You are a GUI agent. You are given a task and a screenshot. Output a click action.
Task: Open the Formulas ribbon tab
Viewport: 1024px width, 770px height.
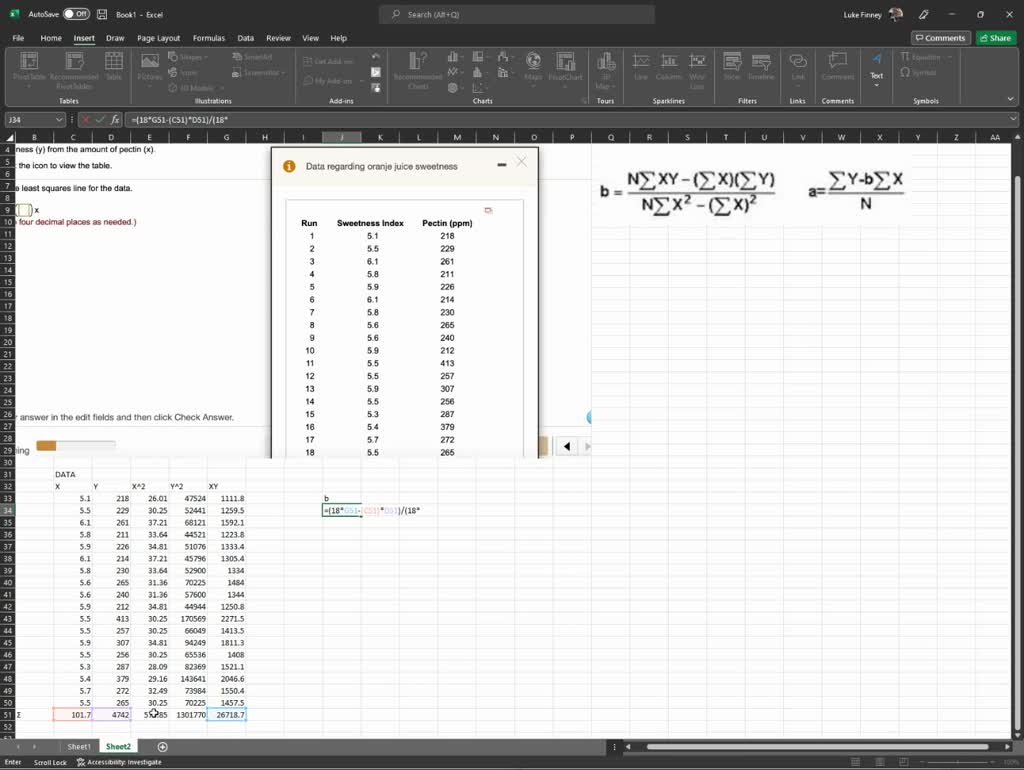[x=209, y=38]
